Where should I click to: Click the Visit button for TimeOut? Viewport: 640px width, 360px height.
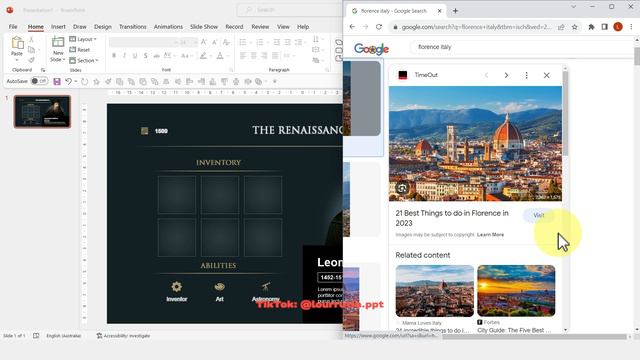[538, 215]
